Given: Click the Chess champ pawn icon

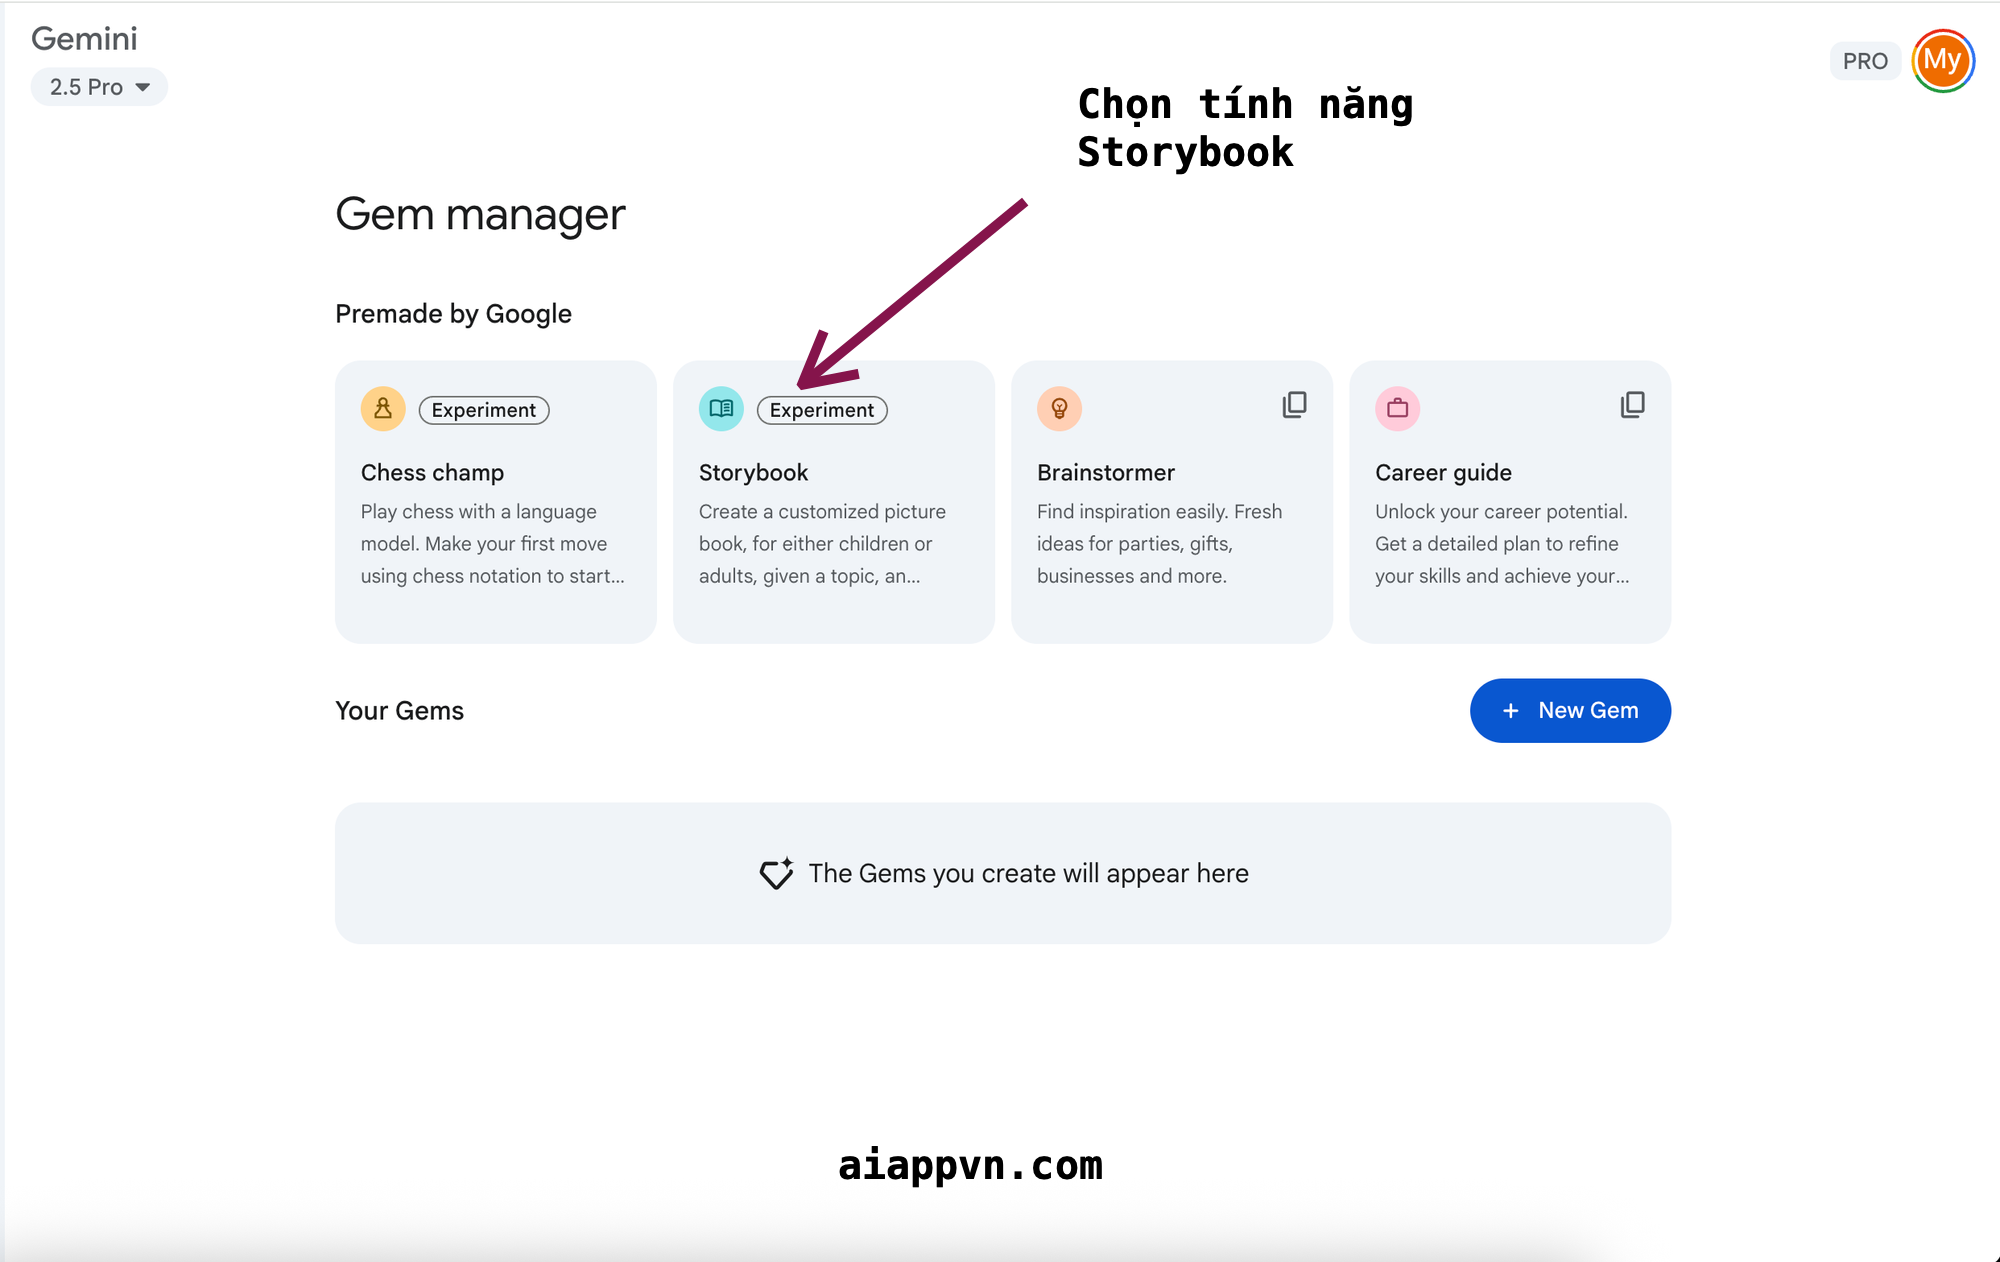Looking at the screenshot, I should pos(383,409).
